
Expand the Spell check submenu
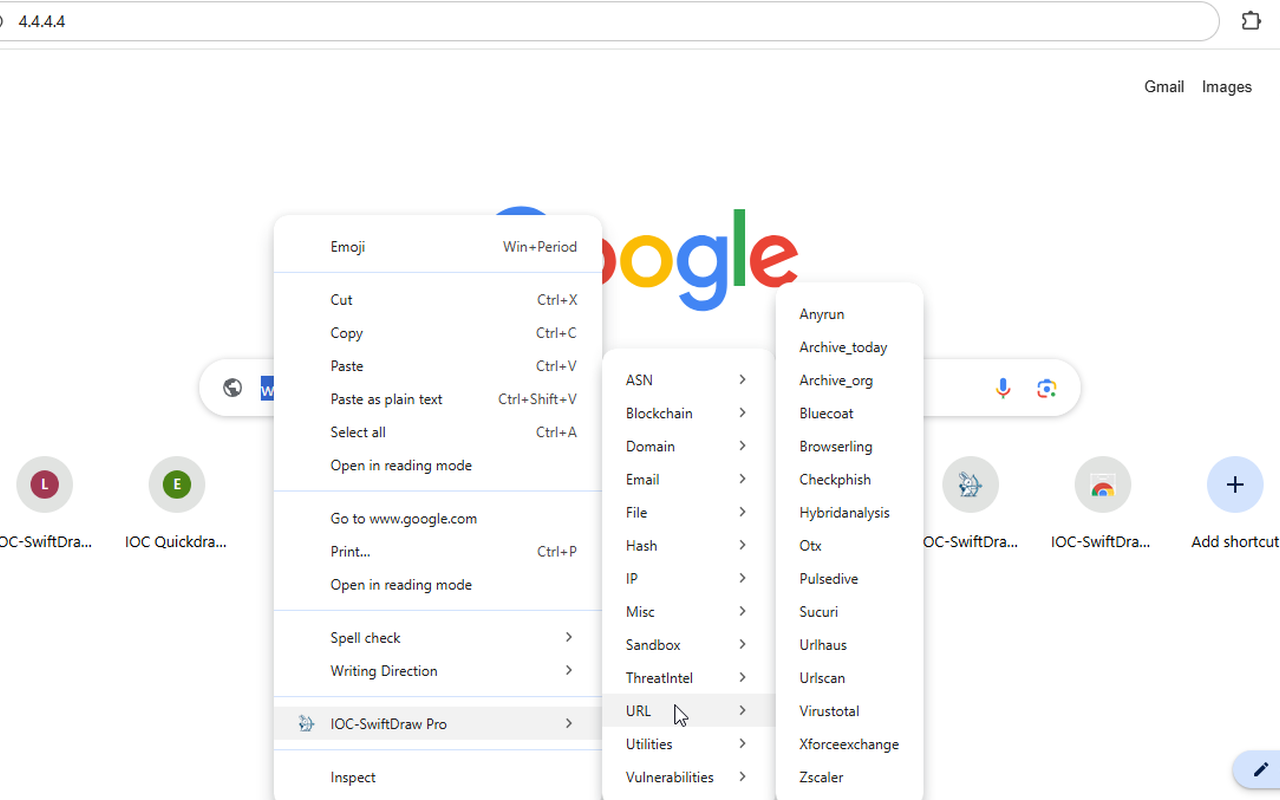438,638
